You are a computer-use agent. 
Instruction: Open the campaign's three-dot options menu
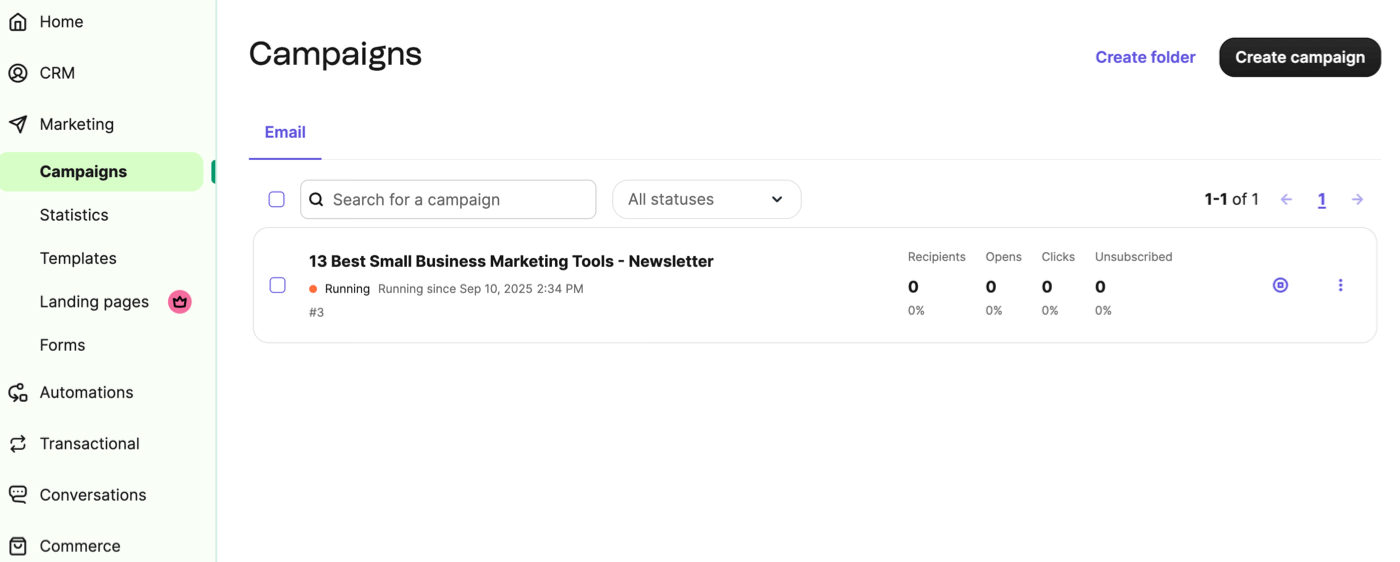[x=1340, y=285]
